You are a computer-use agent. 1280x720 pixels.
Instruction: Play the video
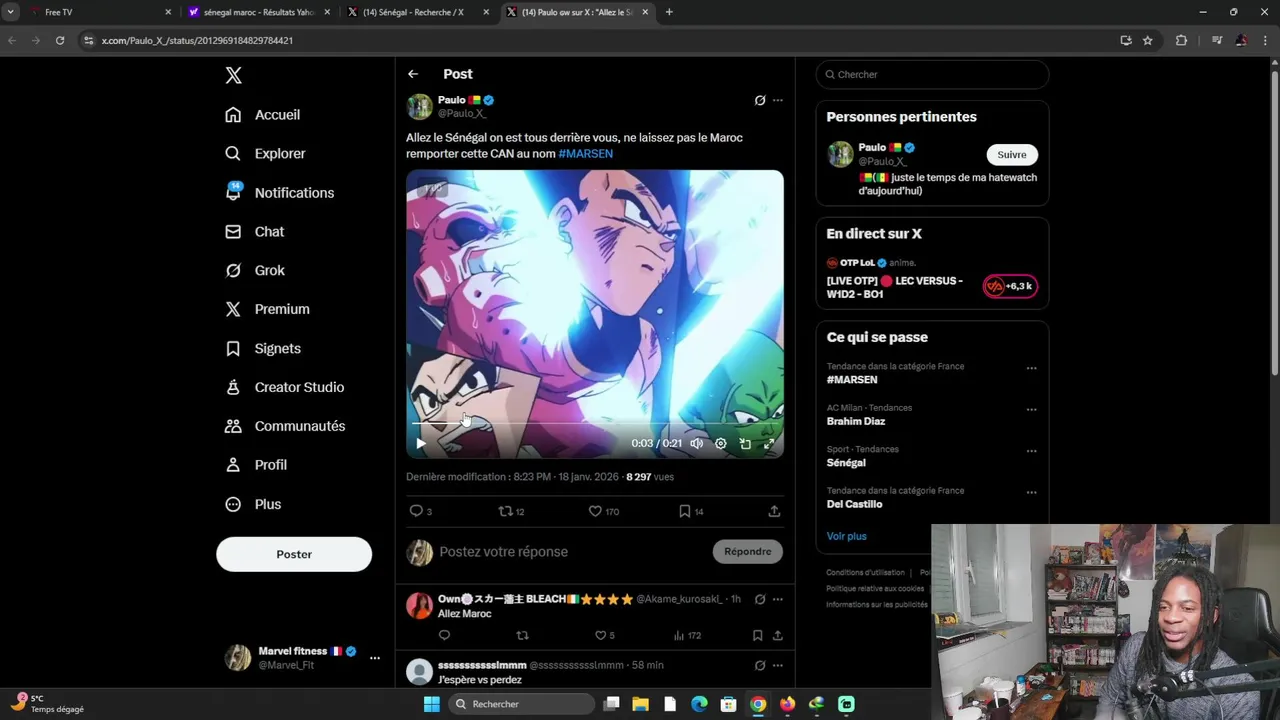(420, 443)
